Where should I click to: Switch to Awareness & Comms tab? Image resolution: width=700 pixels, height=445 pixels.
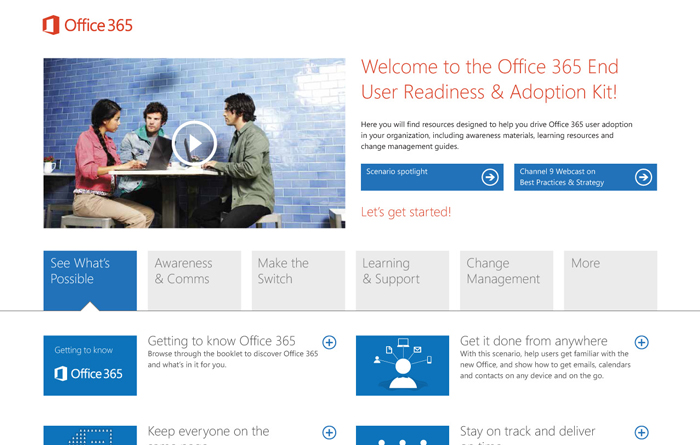pyautogui.click(x=194, y=280)
